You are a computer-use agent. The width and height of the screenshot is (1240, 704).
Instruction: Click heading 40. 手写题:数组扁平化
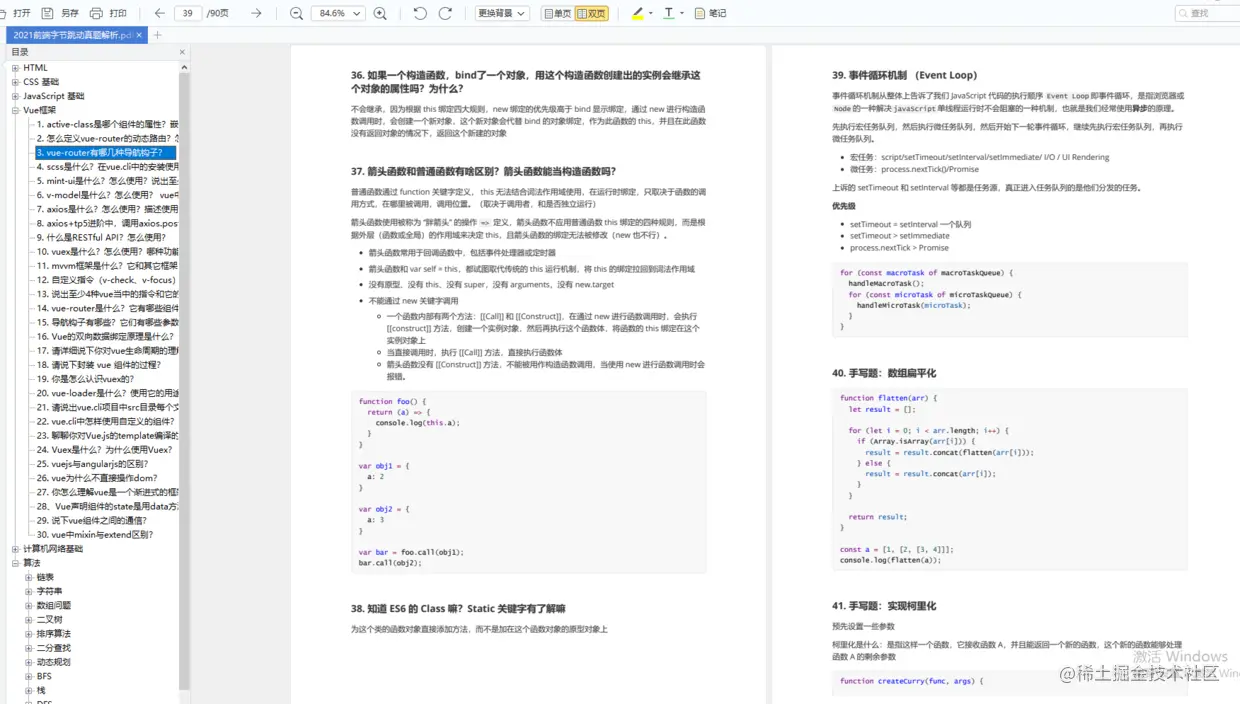[884, 373]
